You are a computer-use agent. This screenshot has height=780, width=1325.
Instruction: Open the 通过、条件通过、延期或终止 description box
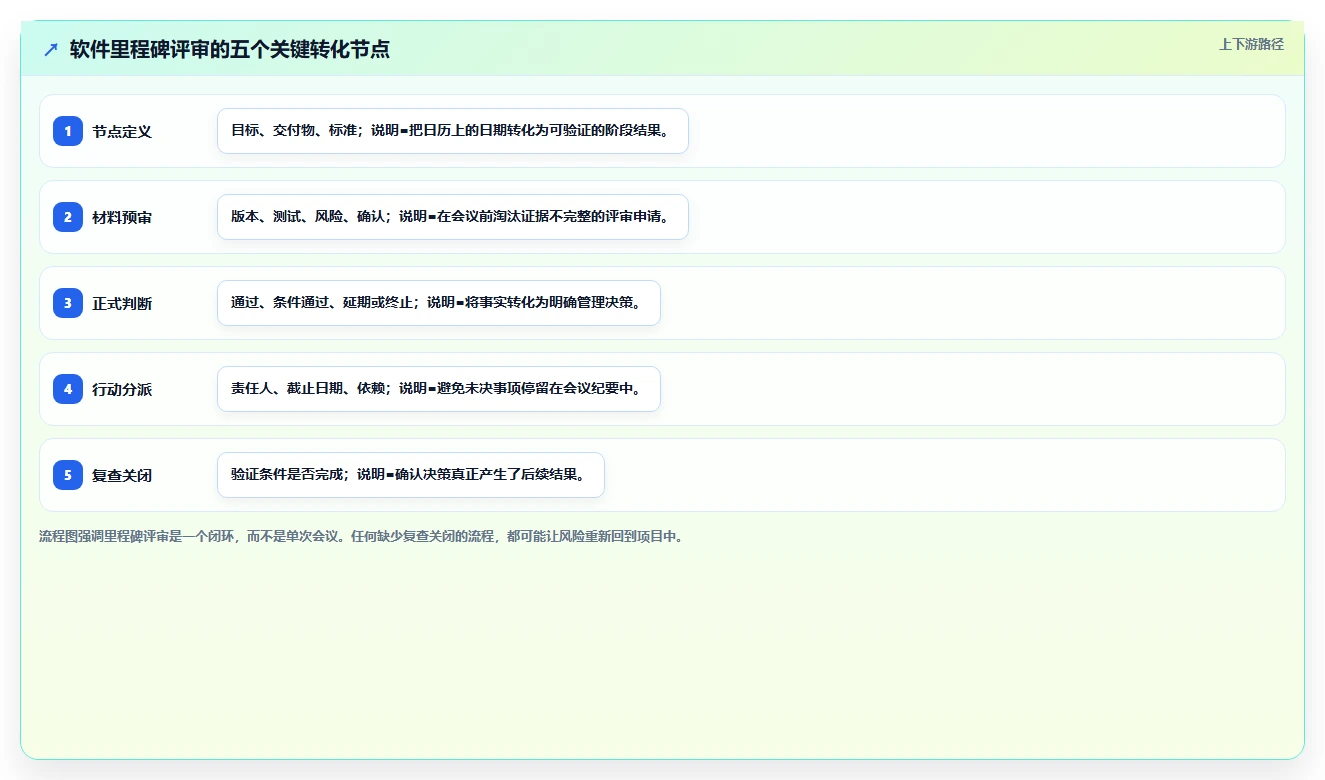[439, 303]
